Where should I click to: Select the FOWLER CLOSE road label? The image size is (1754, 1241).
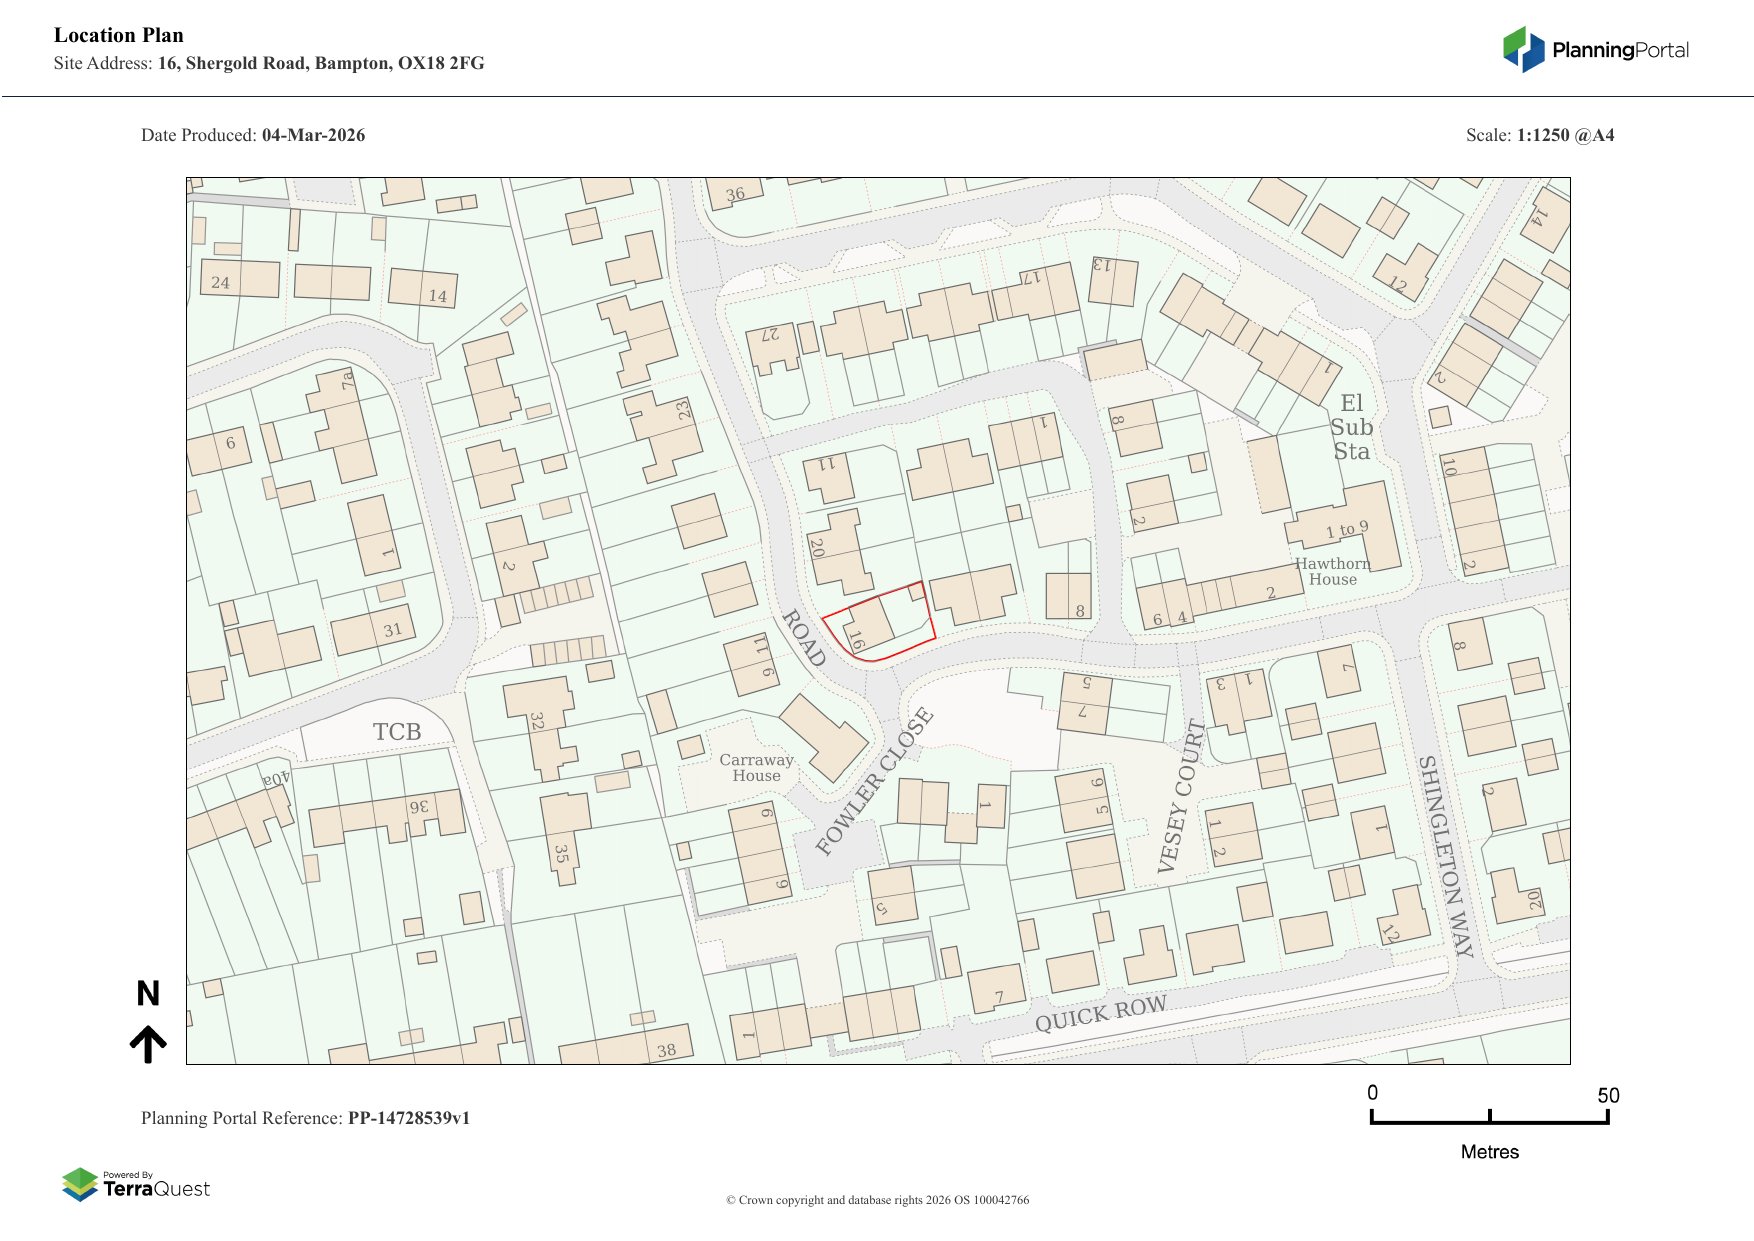pos(874,782)
